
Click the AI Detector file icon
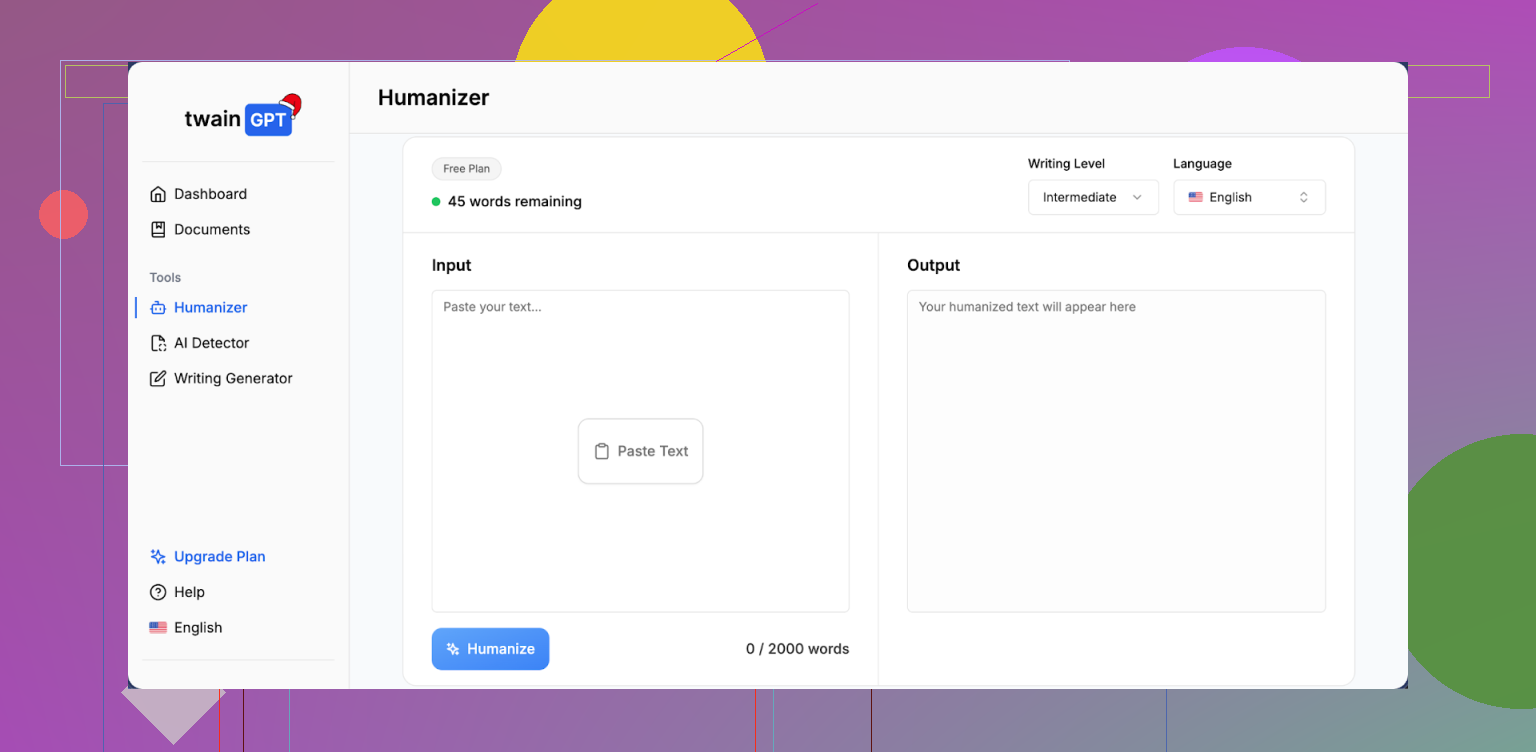tap(158, 343)
